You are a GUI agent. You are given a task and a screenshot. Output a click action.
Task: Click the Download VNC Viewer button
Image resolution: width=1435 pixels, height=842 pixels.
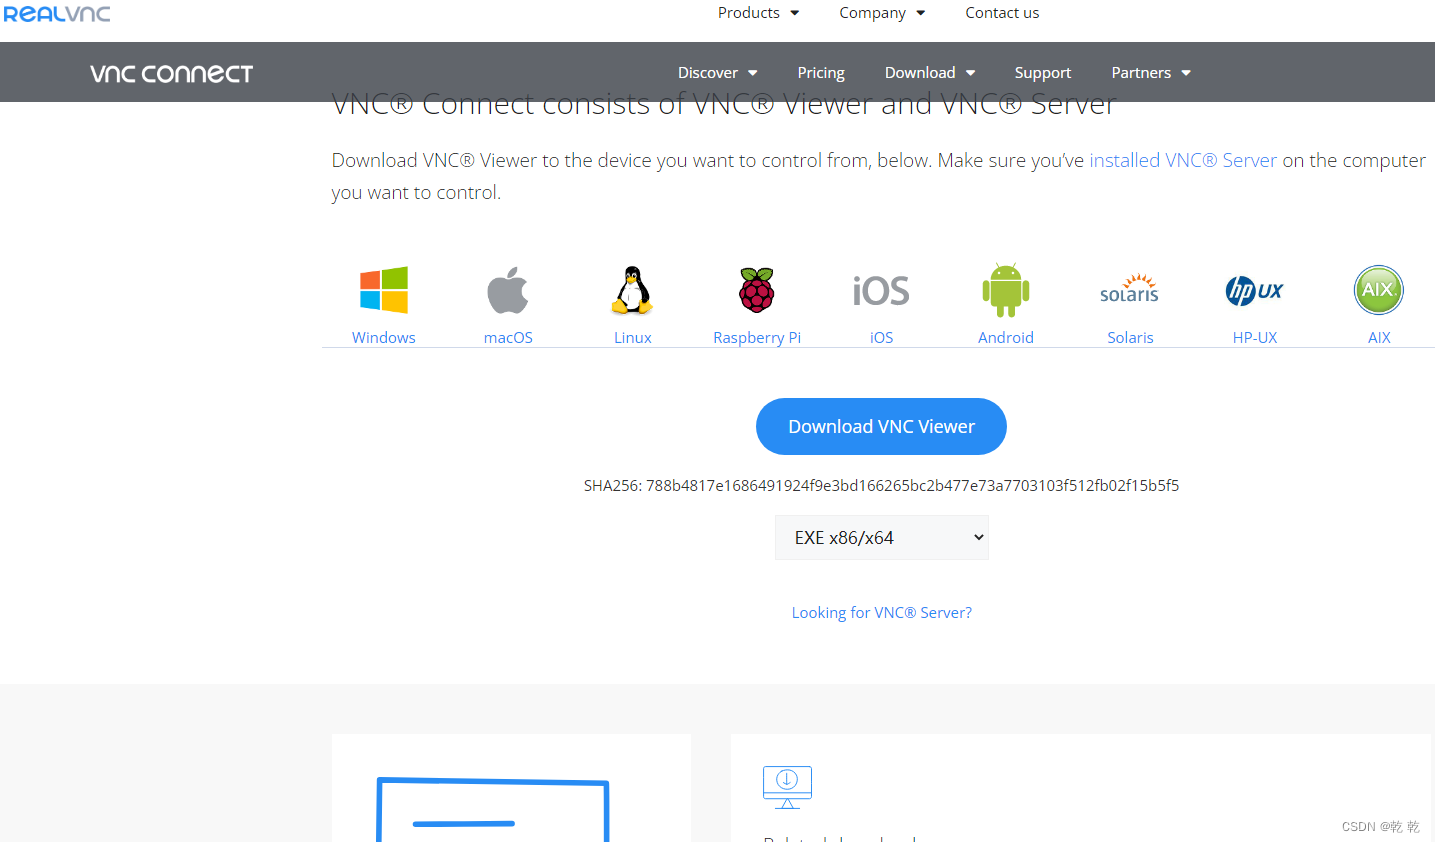(x=880, y=426)
